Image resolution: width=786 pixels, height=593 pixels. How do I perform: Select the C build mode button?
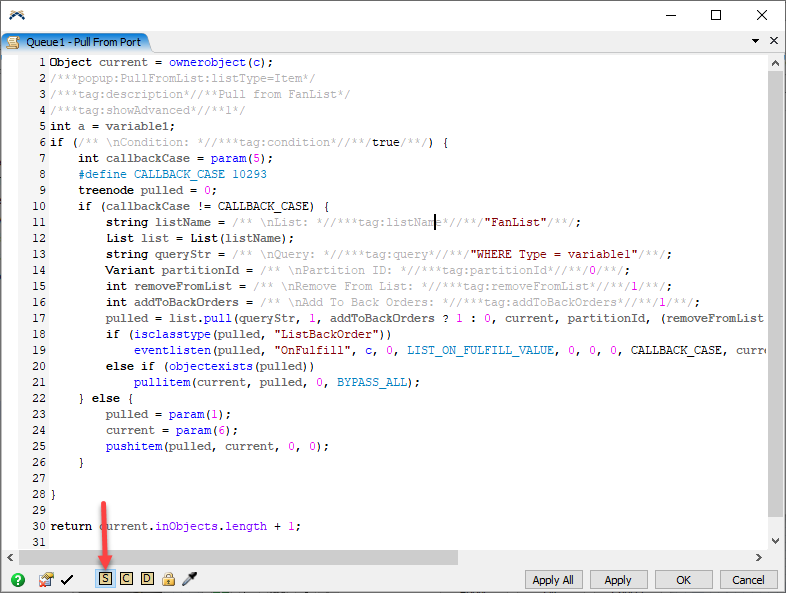[x=126, y=579]
